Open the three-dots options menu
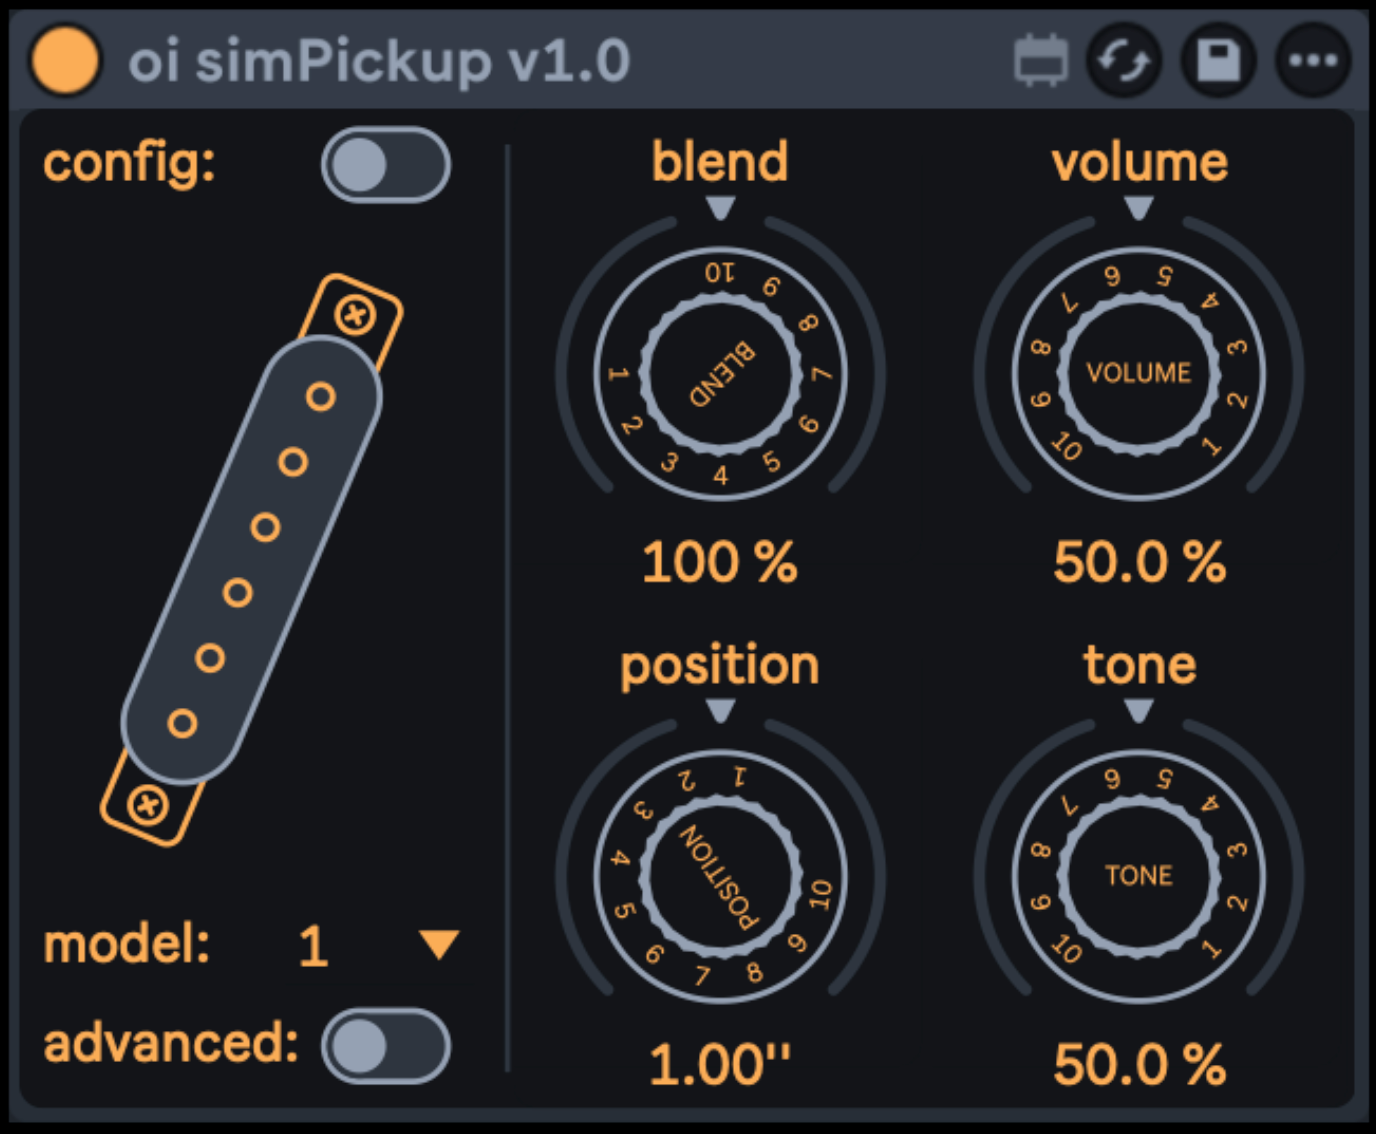Screen dimensions: 1376x1134 click(x=1312, y=61)
